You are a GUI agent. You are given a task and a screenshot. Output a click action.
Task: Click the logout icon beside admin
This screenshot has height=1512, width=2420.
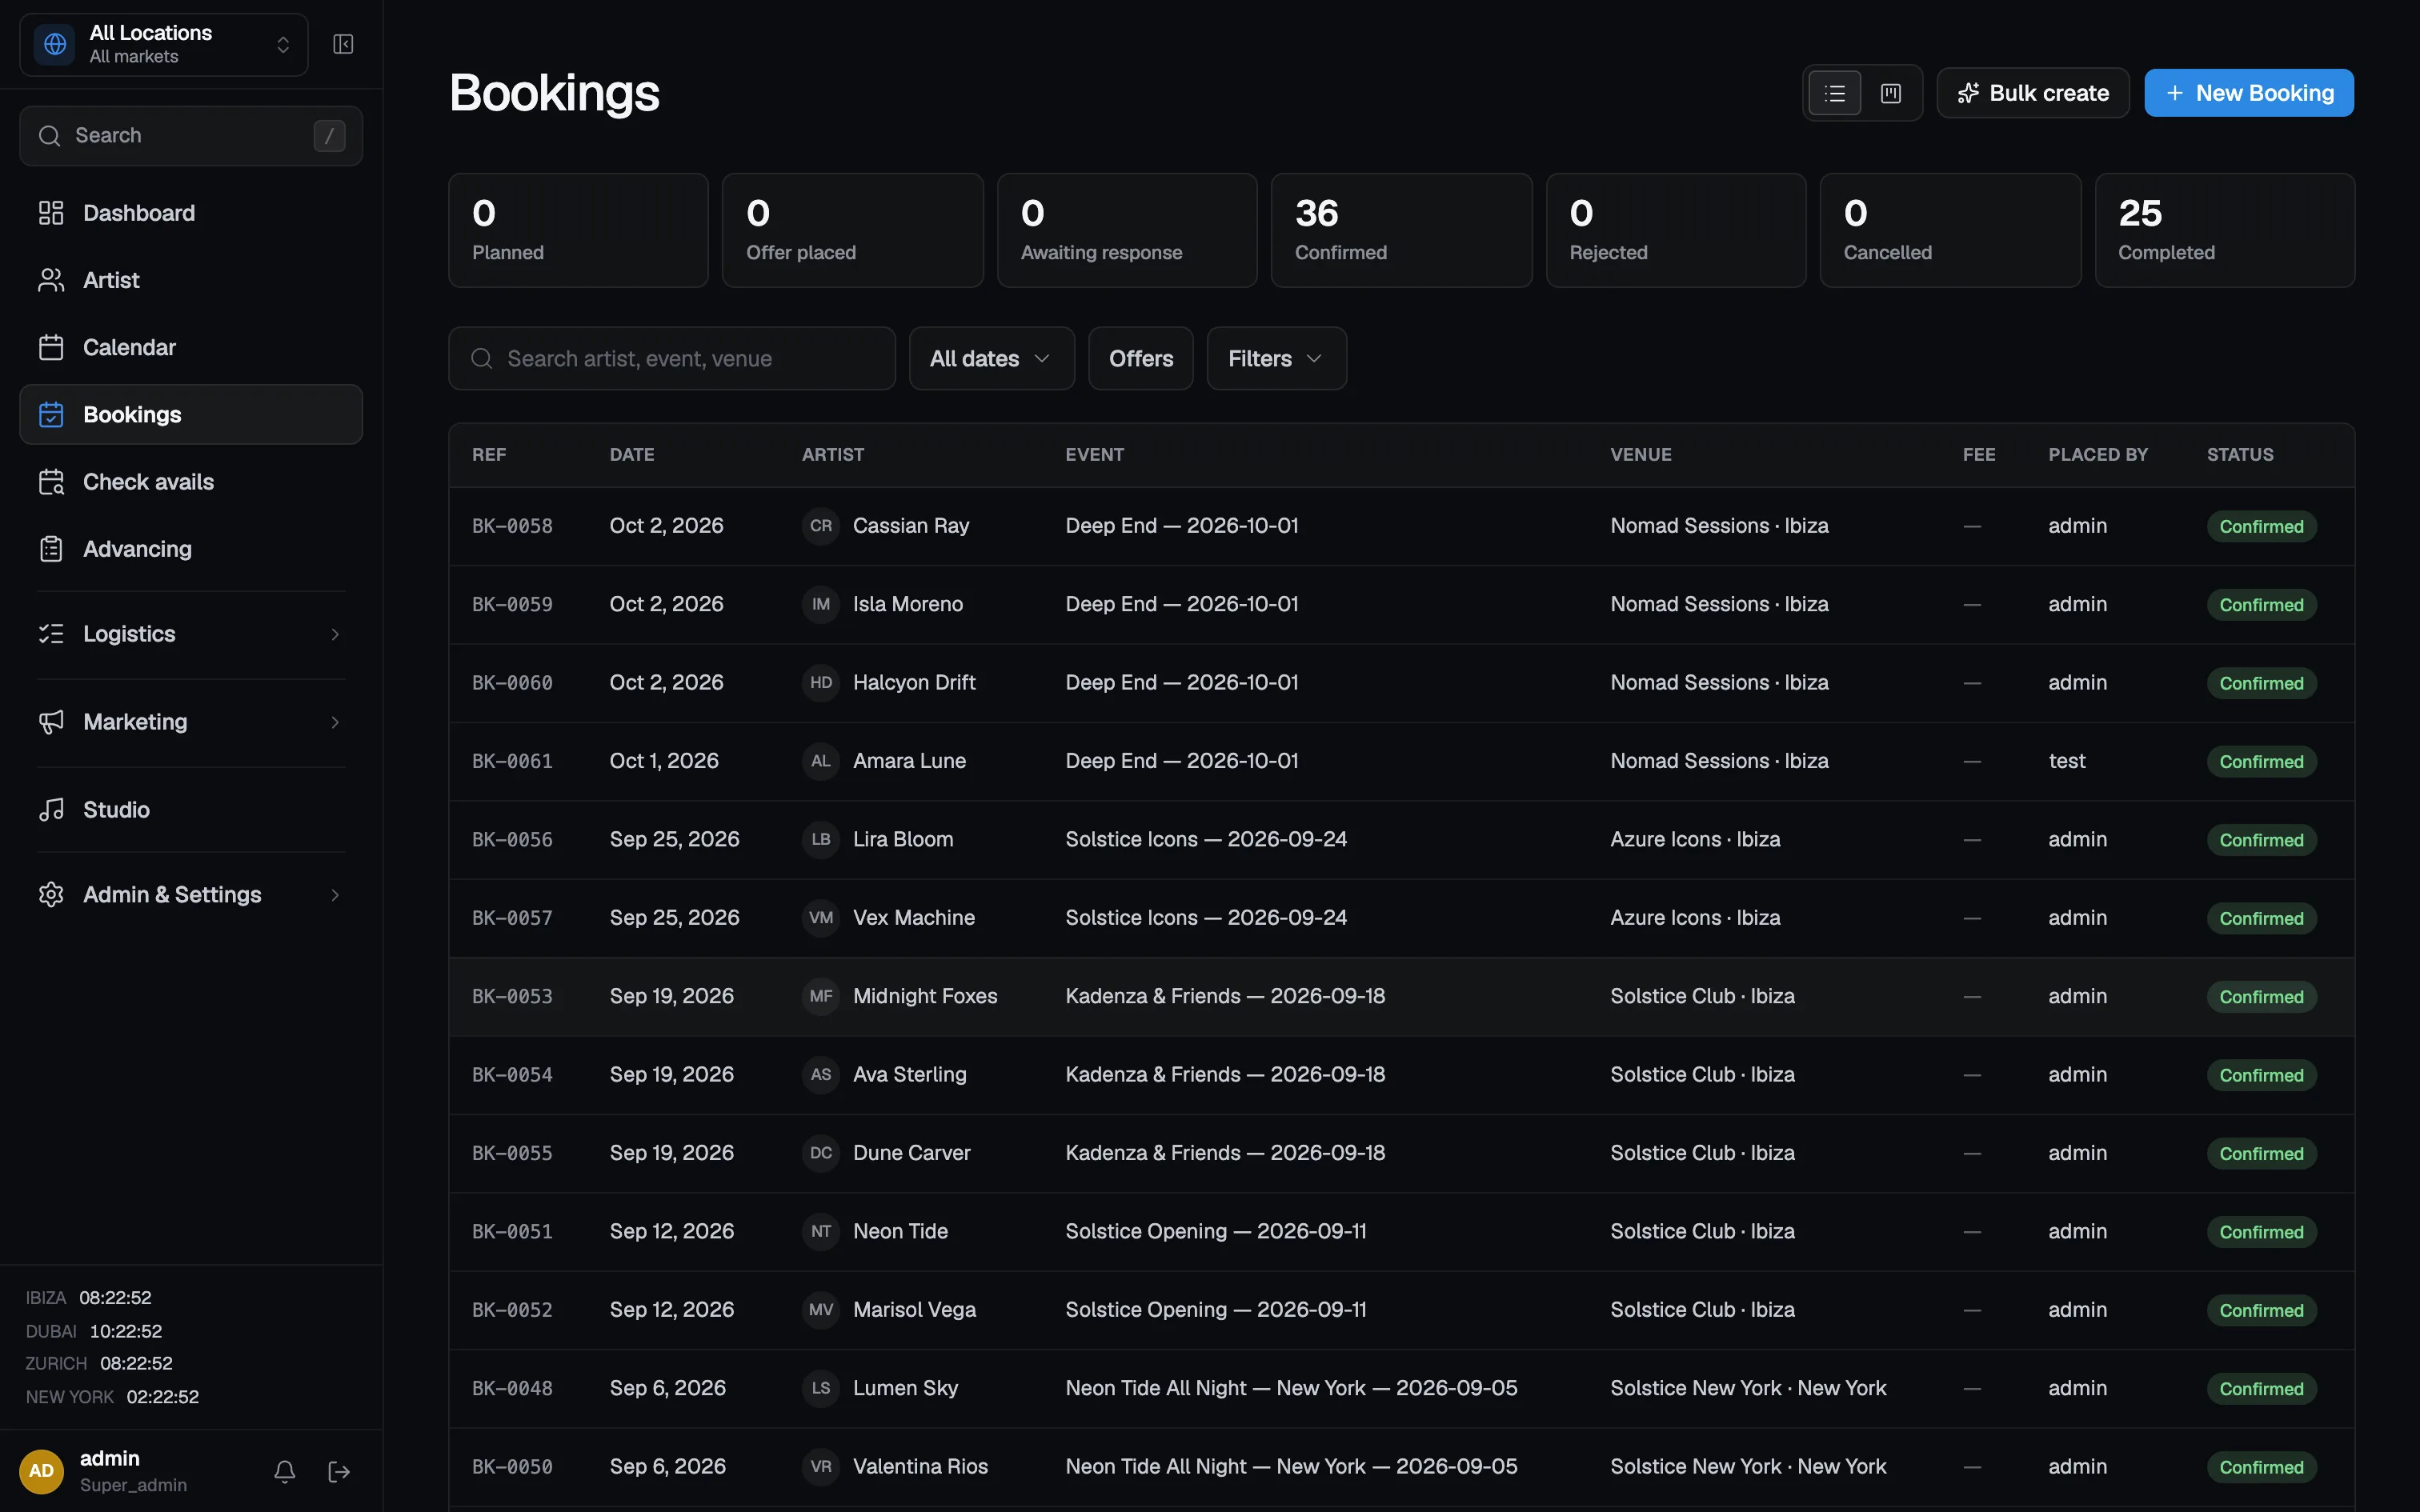click(339, 1471)
